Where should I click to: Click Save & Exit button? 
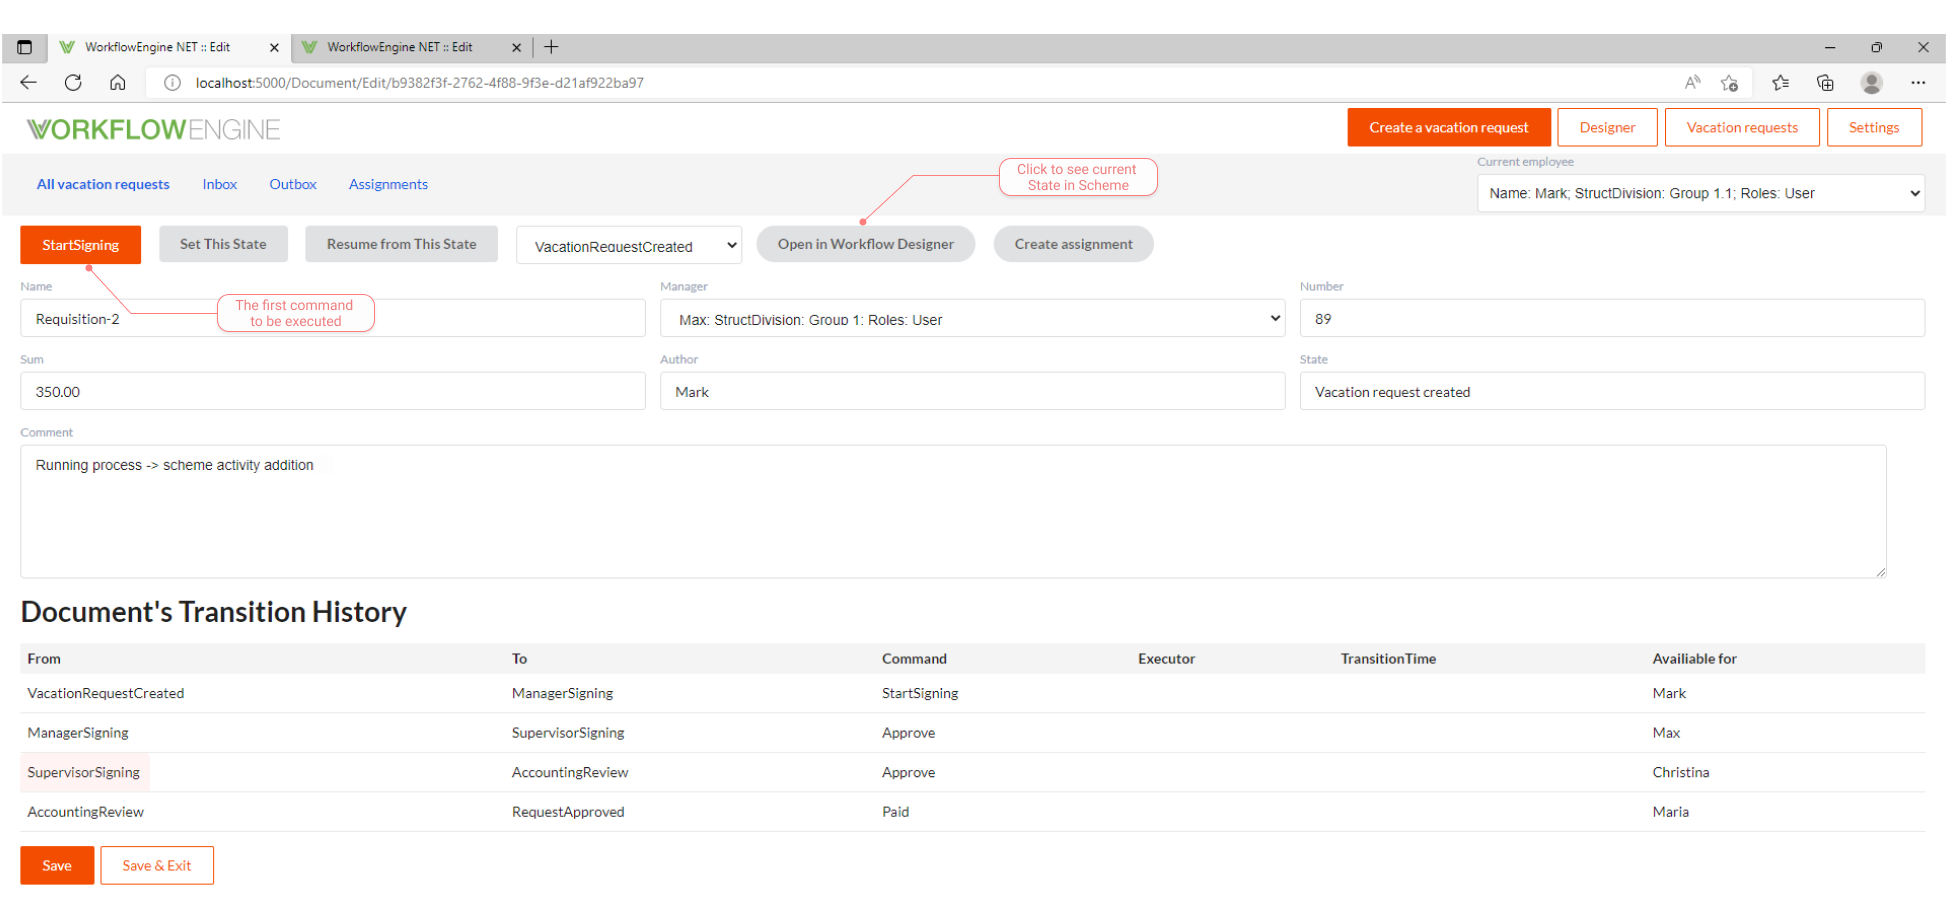(x=157, y=865)
